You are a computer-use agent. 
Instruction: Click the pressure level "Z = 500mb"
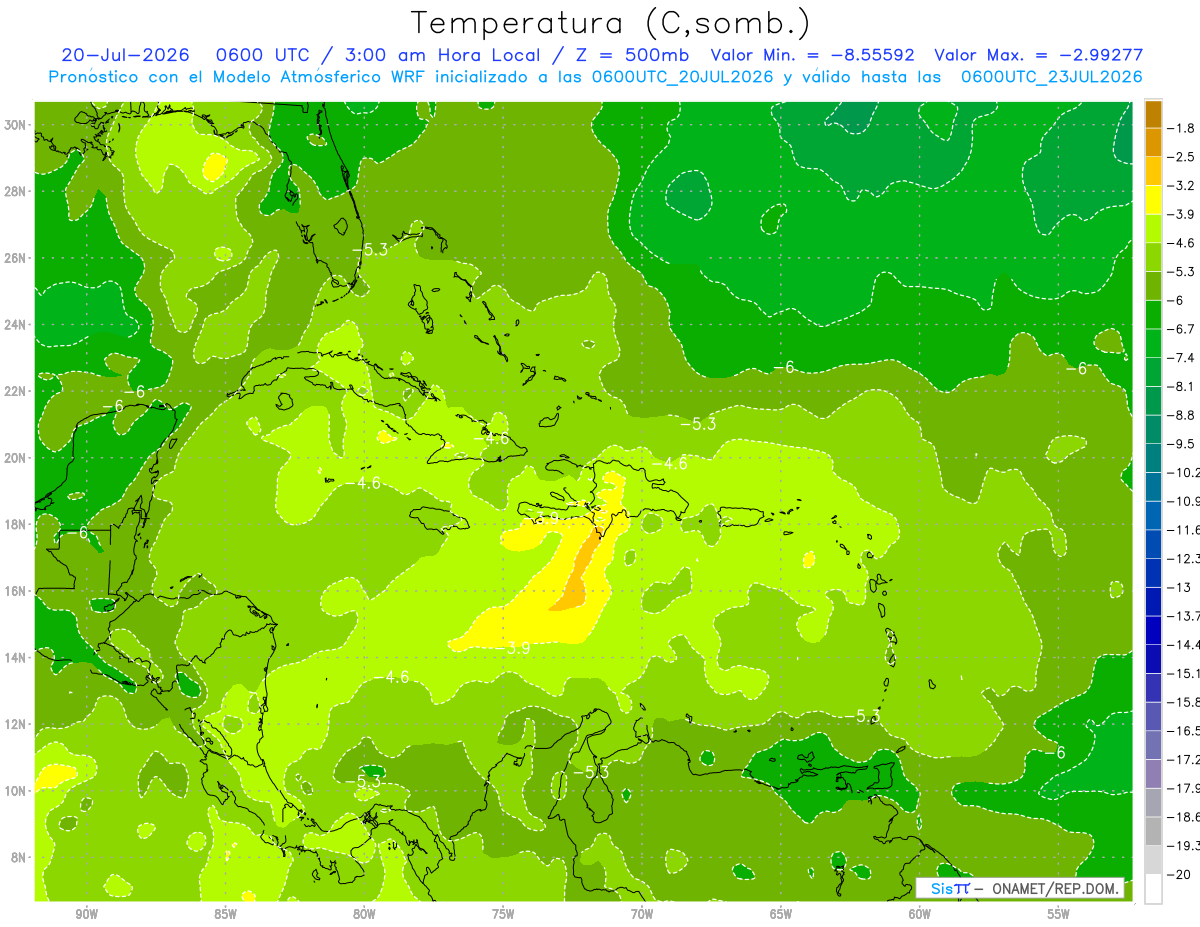click(632, 55)
